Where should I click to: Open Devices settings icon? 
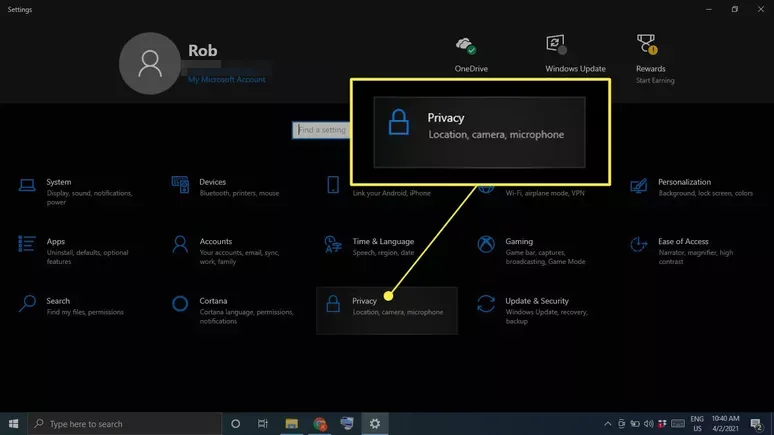click(x=180, y=185)
